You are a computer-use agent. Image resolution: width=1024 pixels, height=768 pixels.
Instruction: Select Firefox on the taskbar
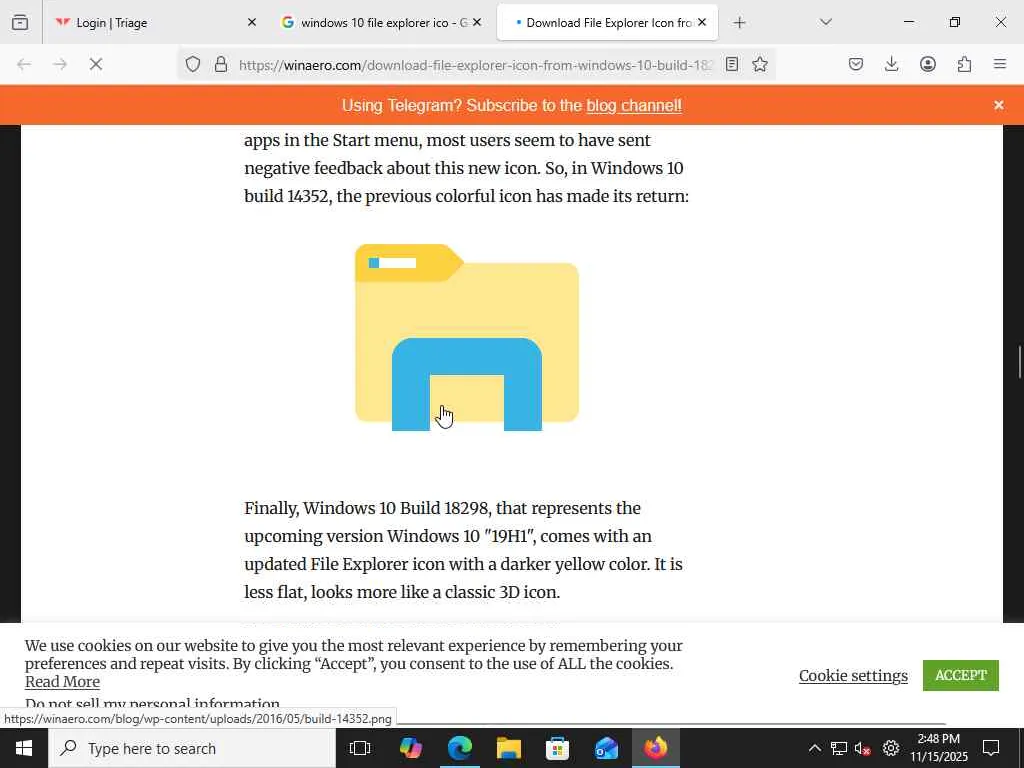pos(656,748)
